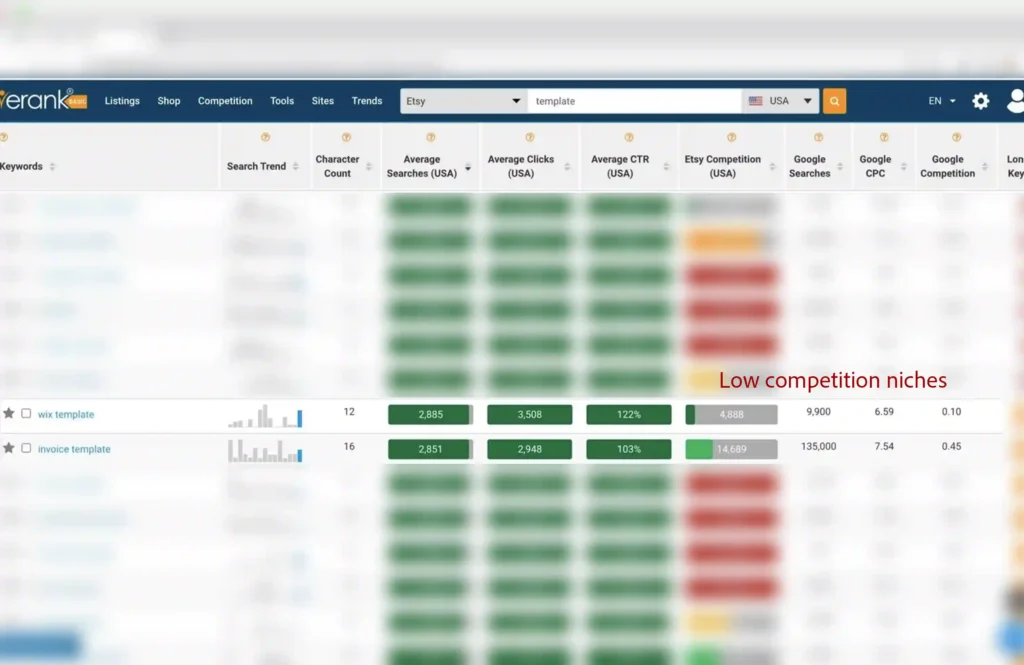
Task: Star the invoice template keyword
Action: [9, 449]
